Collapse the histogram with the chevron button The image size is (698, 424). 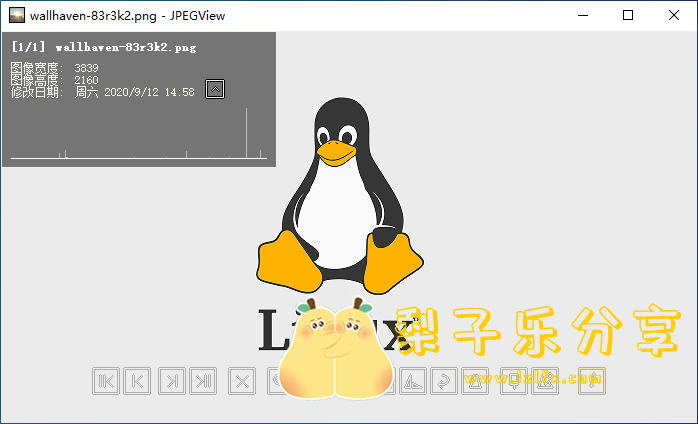pos(215,89)
